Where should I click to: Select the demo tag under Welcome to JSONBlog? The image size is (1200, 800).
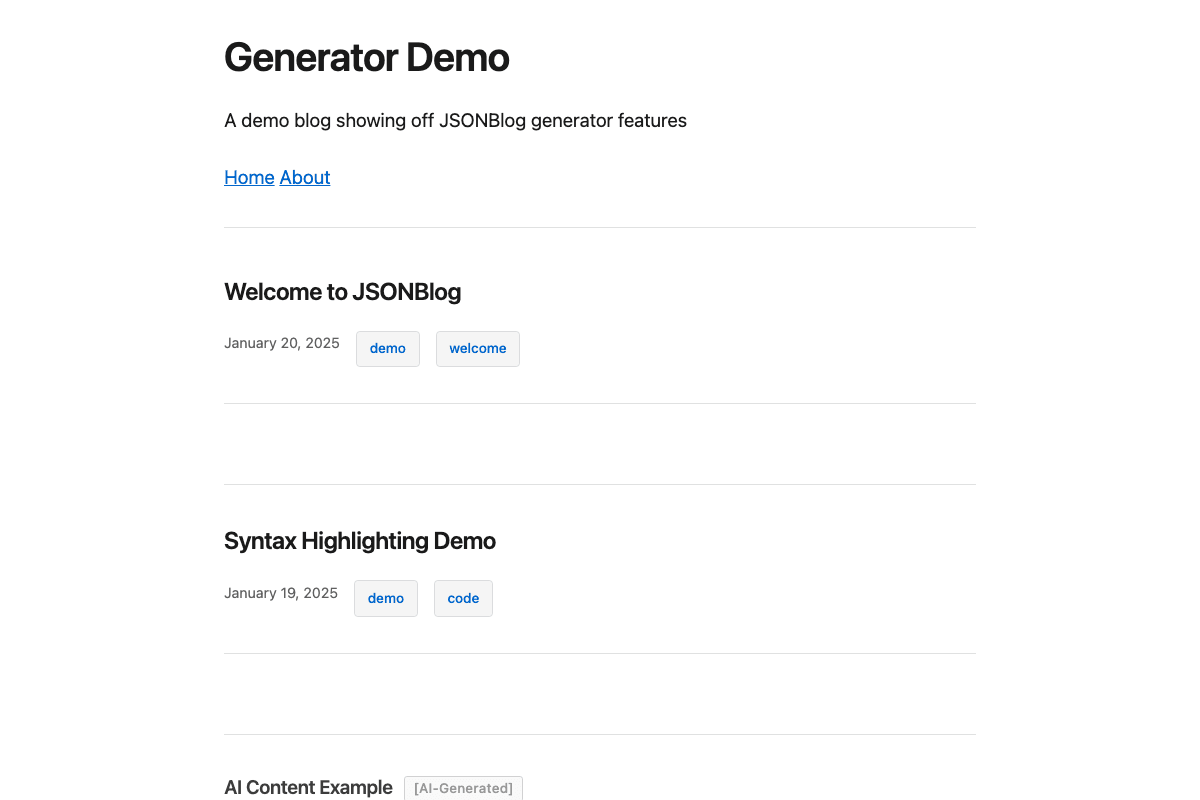click(x=387, y=348)
